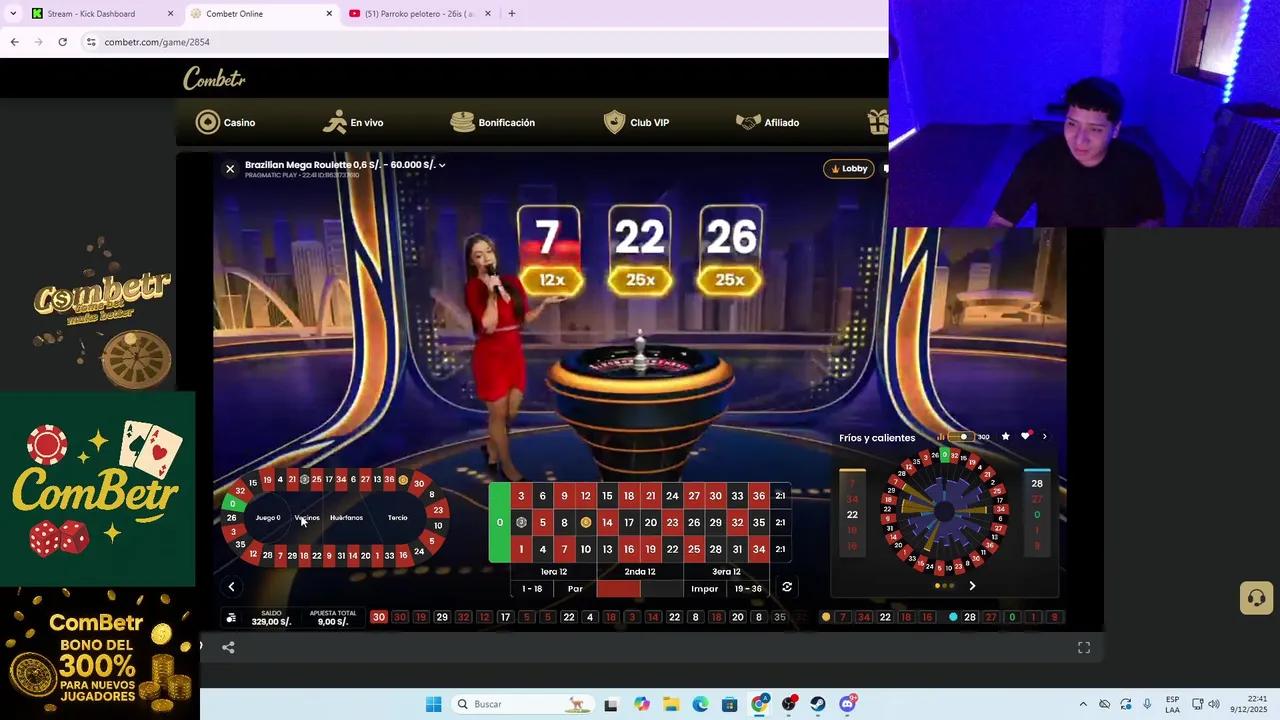Expand the Brazilian Mega Roulette title dropdown
The height and width of the screenshot is (720, 1280).
tap(441, 165)
